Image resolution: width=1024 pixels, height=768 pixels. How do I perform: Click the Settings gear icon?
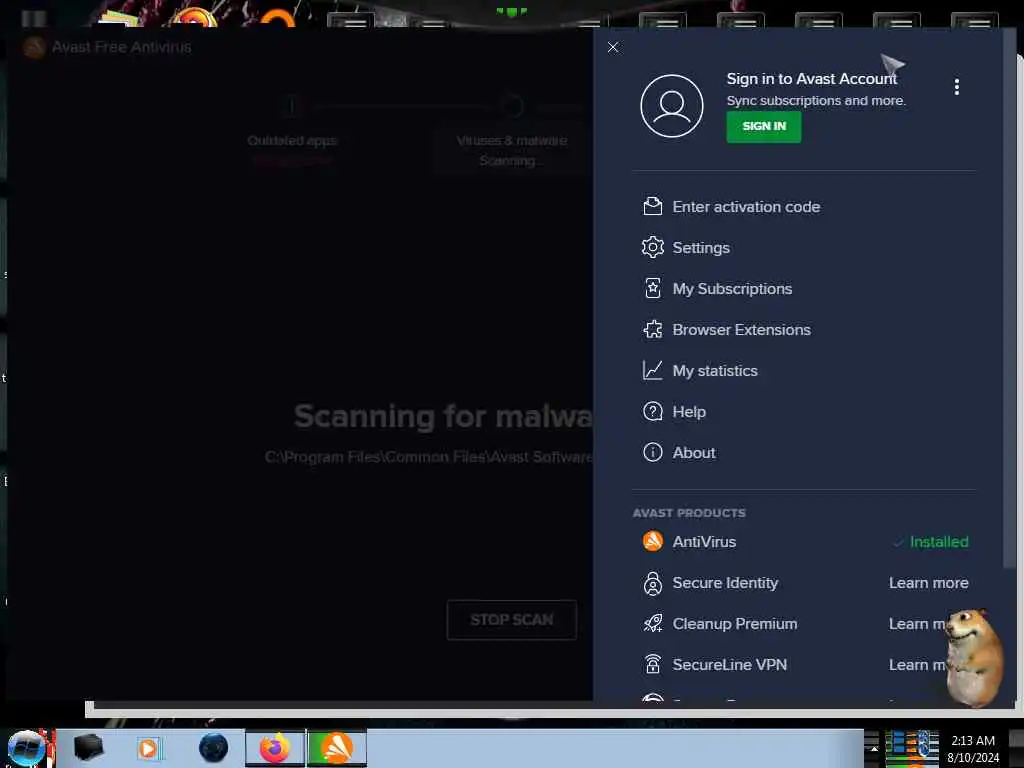click(x=652, y=248)
